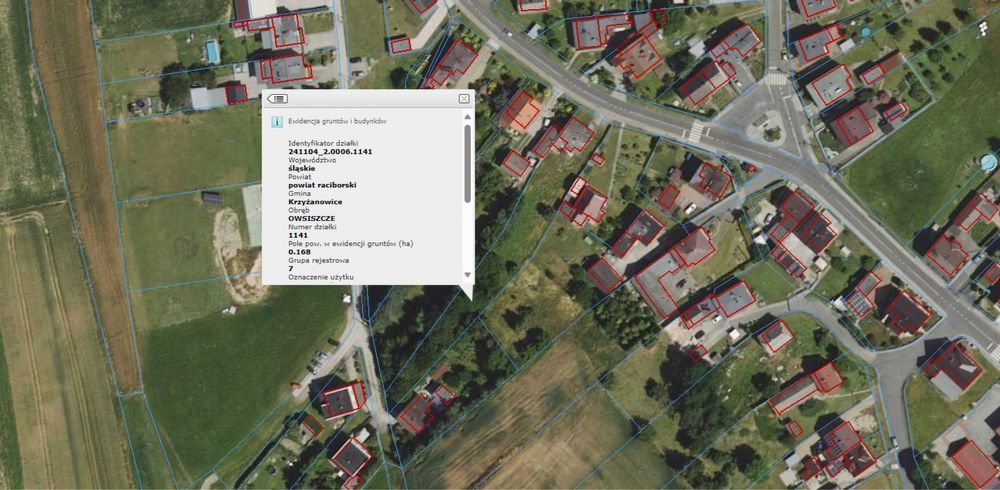
Task: Click the 'Obręb' label
Action: pos(298,210)
